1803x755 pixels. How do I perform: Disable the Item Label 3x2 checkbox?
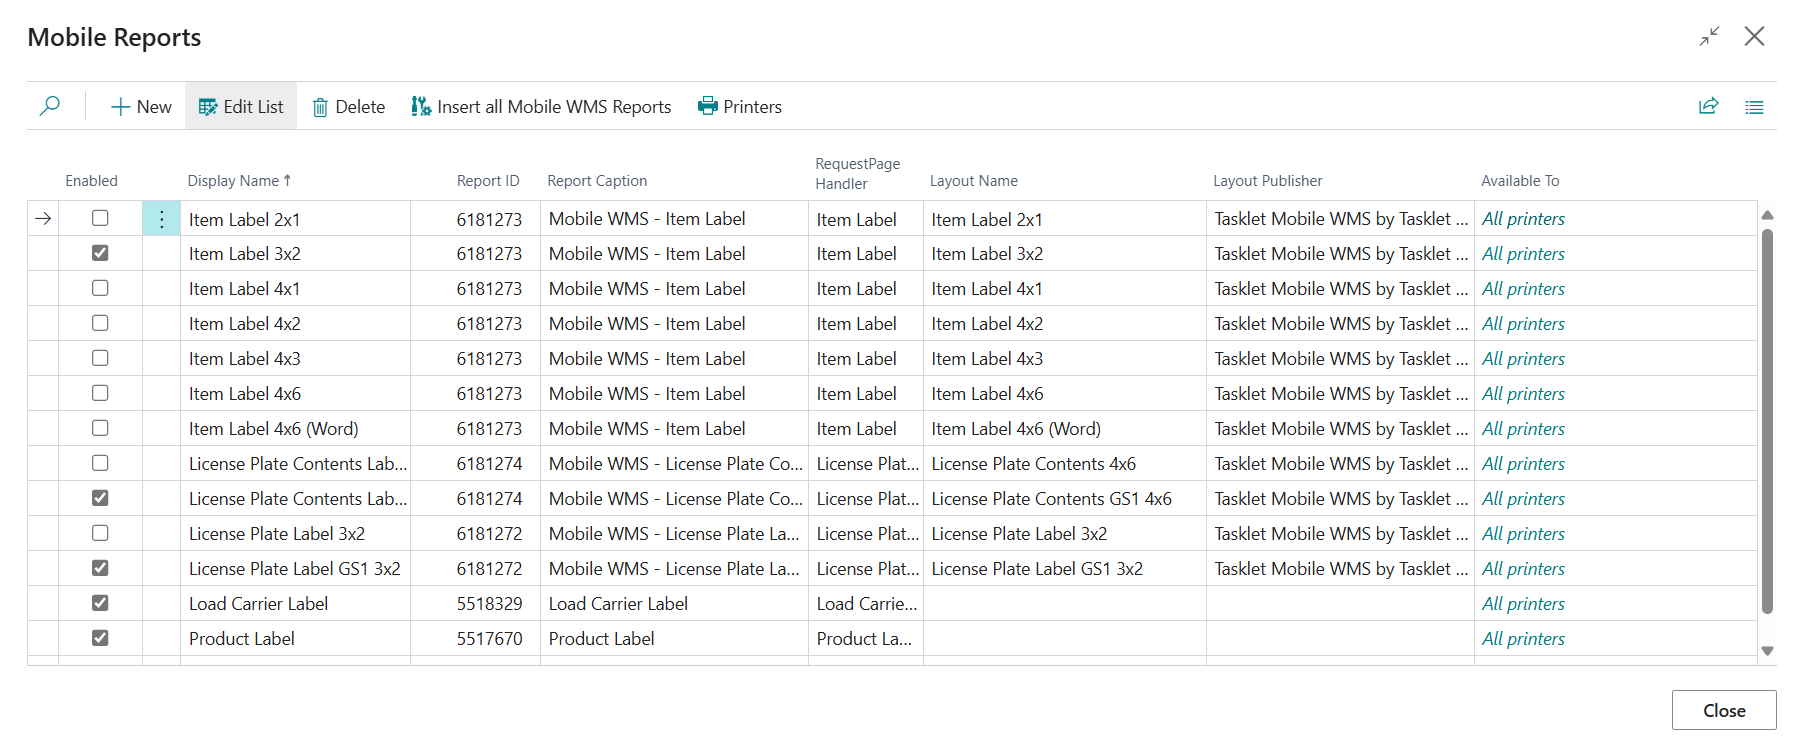[100, 253]
